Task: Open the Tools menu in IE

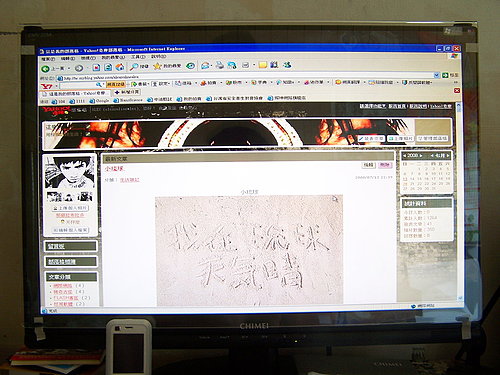Action: click(138, 57)
